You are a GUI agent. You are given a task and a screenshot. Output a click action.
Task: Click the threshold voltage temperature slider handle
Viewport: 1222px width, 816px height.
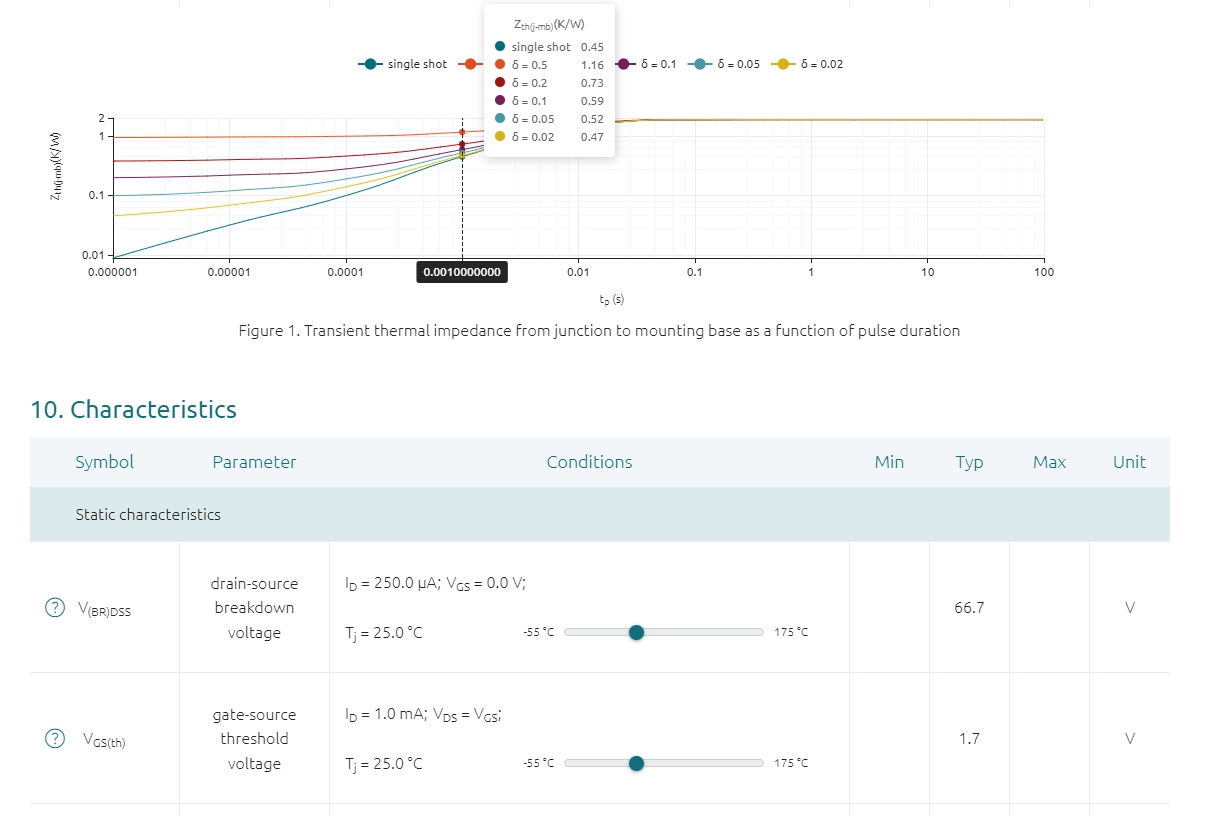tap(636, 763)
